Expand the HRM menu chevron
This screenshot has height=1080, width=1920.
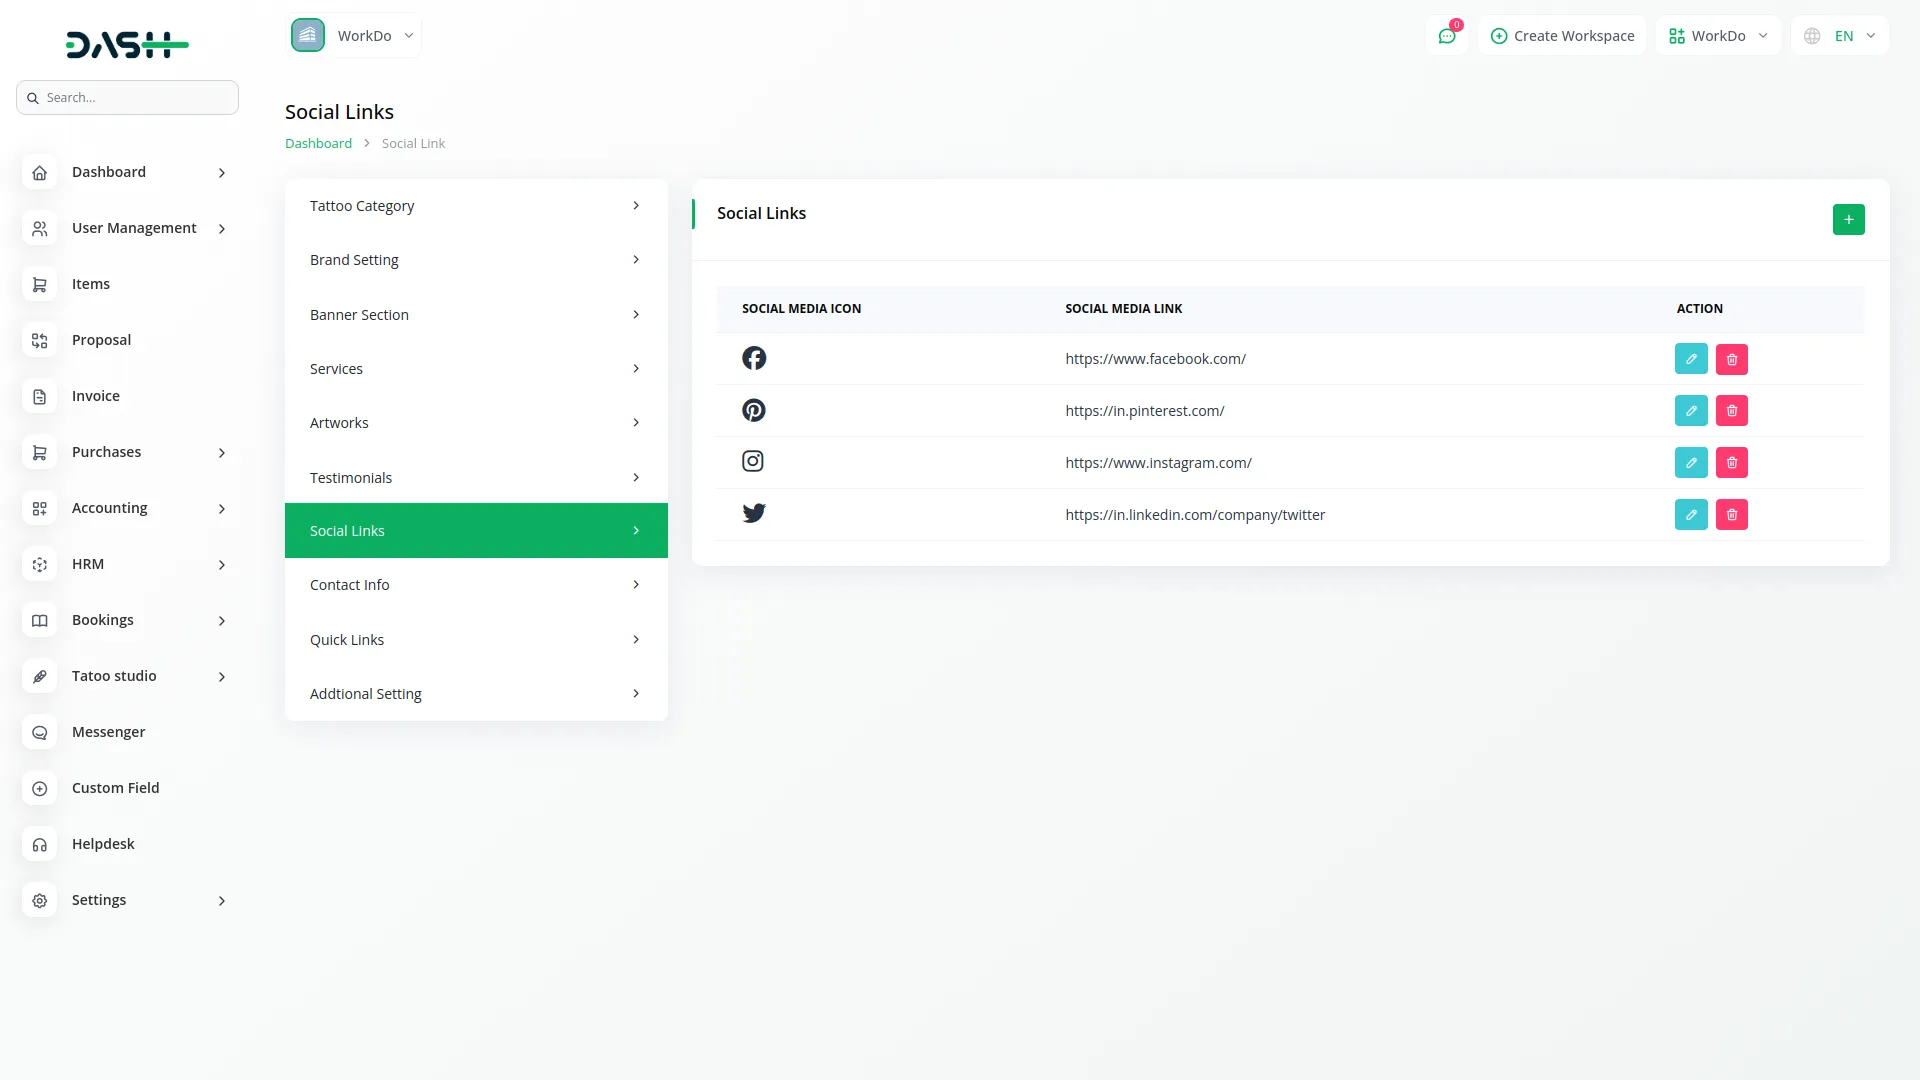(222, 565)
